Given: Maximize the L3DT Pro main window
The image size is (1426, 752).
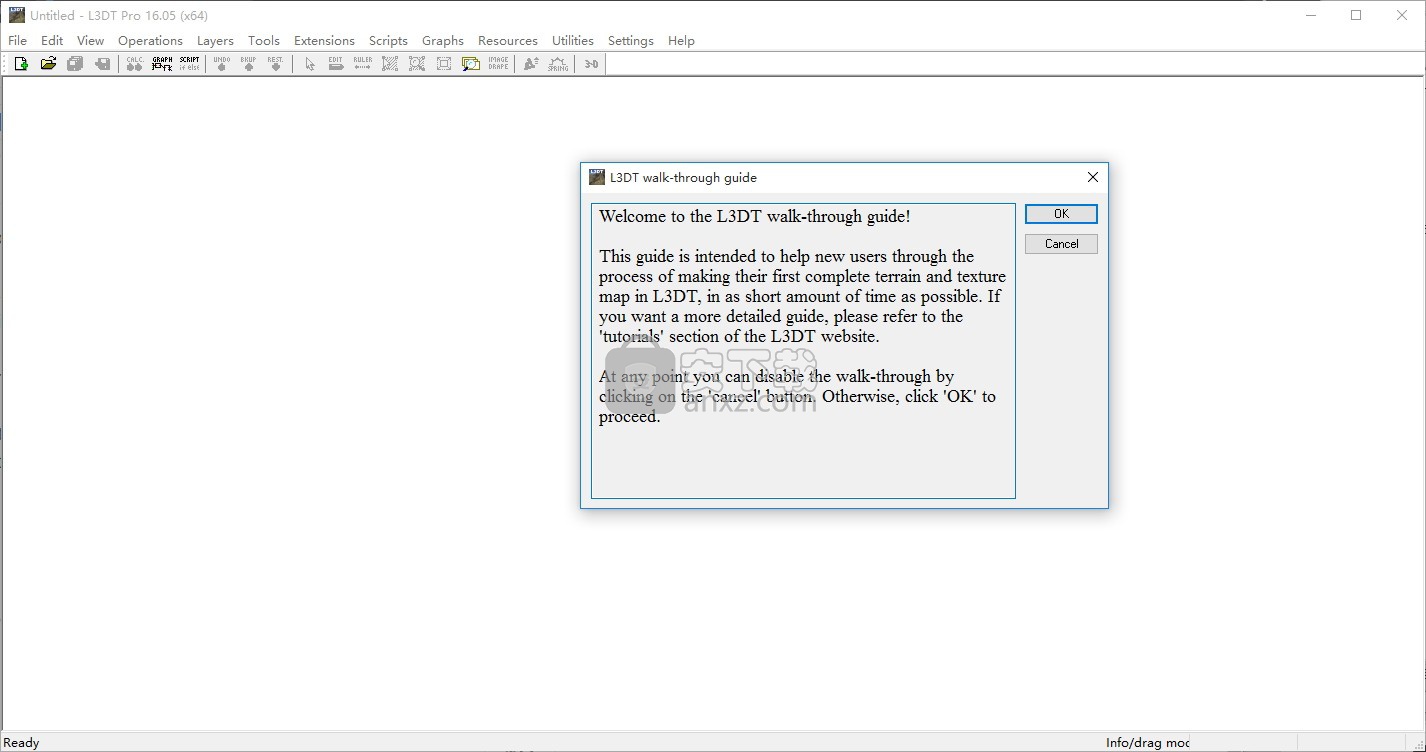Looking at the screenshot, I should tap(1356, 15).
